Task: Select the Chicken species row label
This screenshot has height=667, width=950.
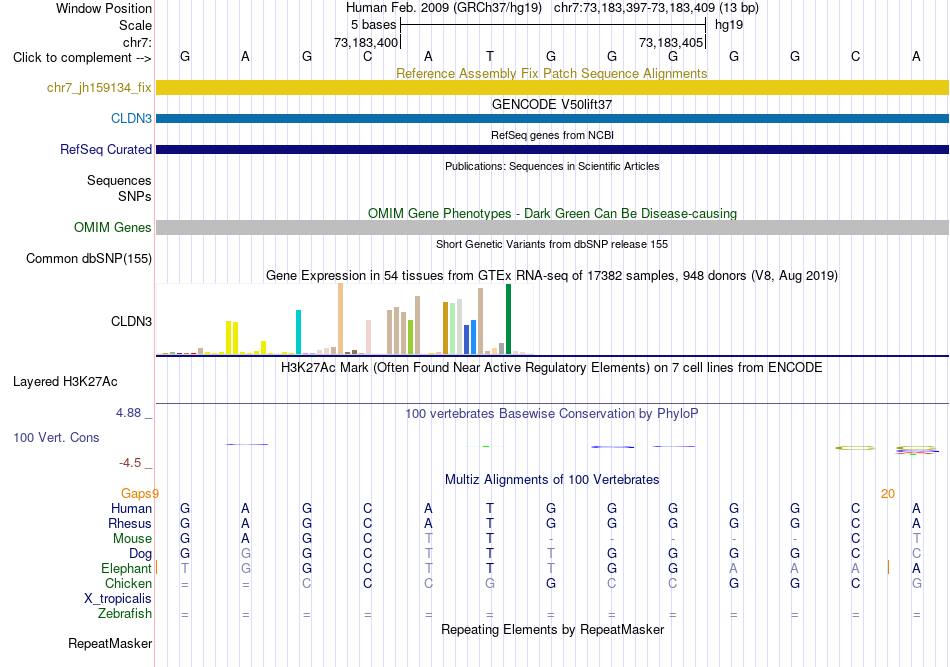Action: [128, 583]
